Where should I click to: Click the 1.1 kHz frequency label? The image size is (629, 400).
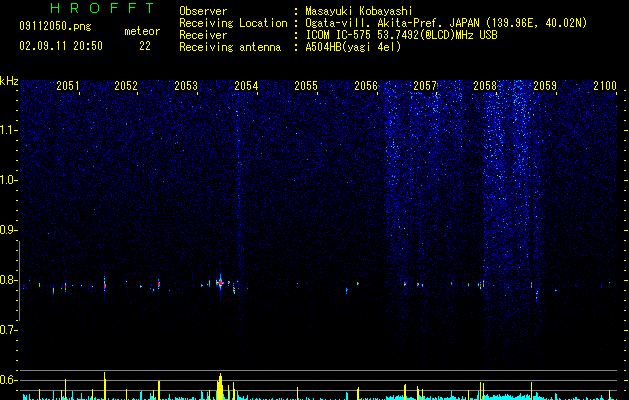click(x=9, y=130)
